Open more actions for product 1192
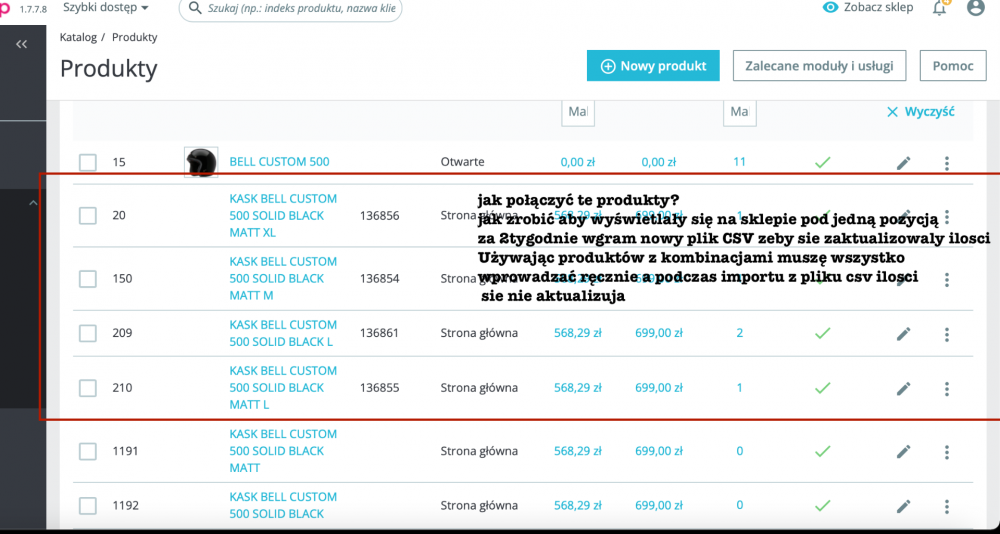Viewport: 1000px width, 534px height. 946,506
